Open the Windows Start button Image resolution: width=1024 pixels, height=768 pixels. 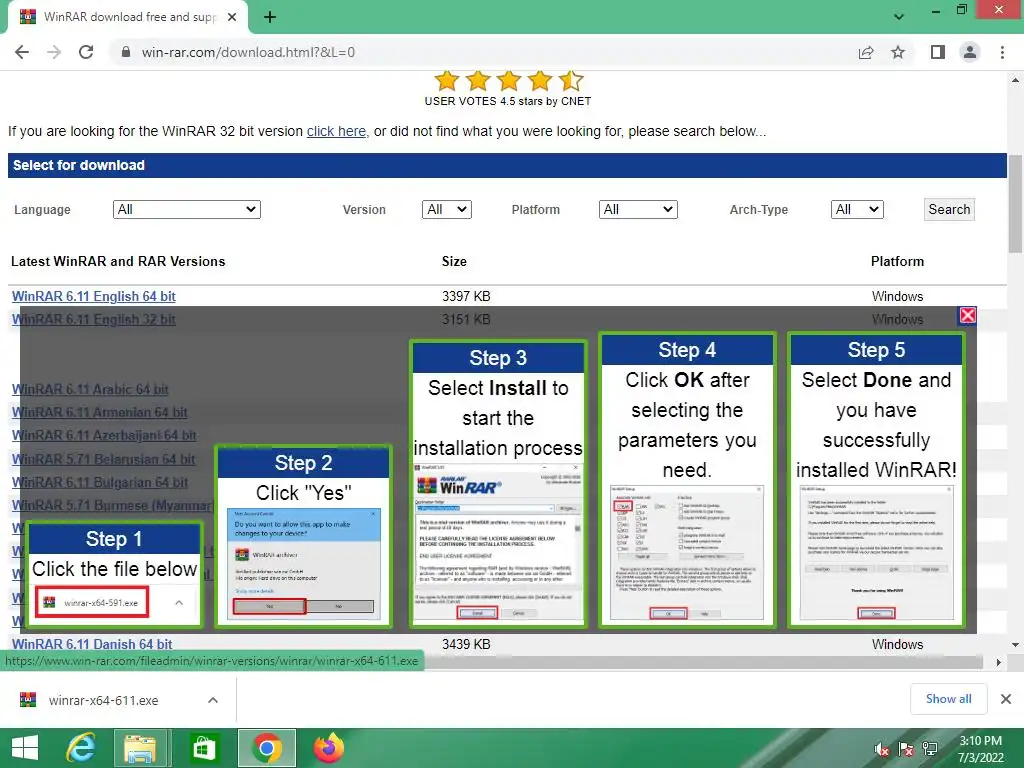[x=25, y=748]
